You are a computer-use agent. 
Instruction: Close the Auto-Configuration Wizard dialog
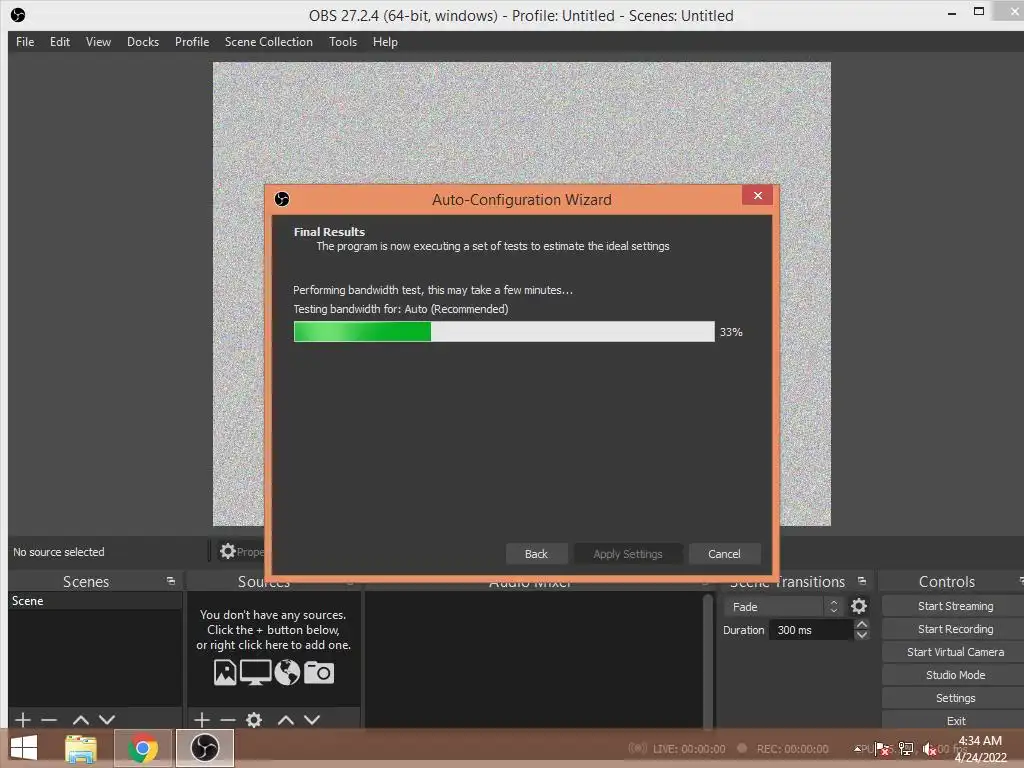(x=758, y=195)
